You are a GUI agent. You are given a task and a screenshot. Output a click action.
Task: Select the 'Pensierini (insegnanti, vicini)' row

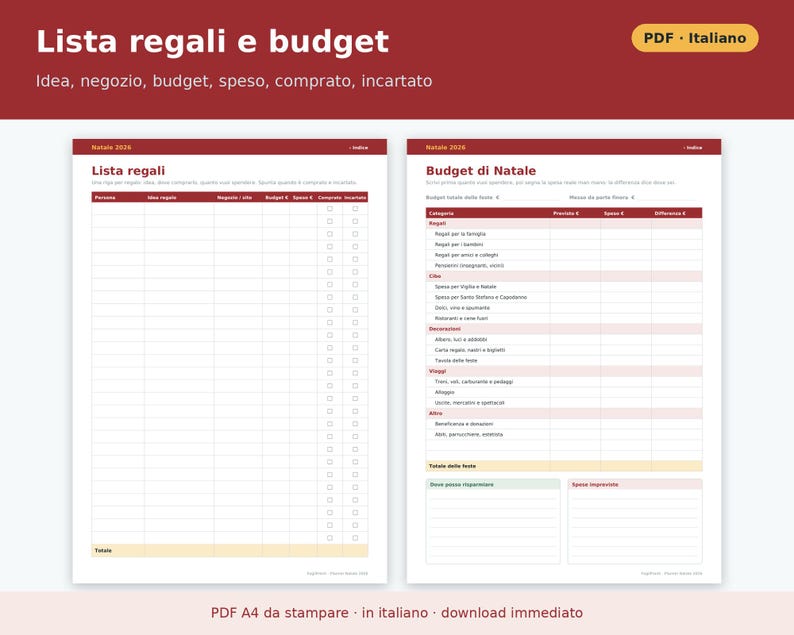(564, 265)
